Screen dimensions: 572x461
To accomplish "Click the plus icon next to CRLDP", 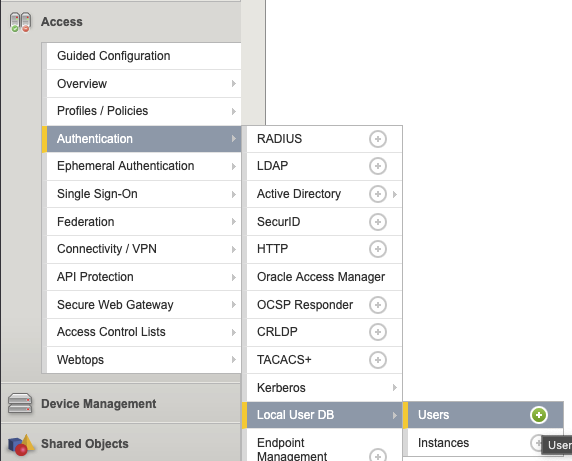I will [378, 332].
